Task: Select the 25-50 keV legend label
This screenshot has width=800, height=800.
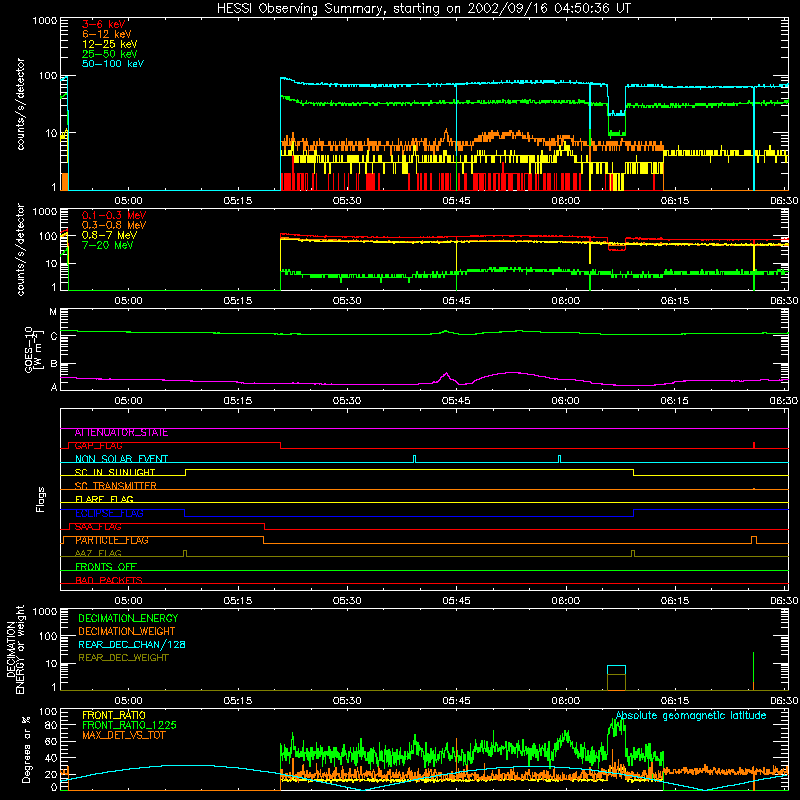Action: click(x=110, y=54)
